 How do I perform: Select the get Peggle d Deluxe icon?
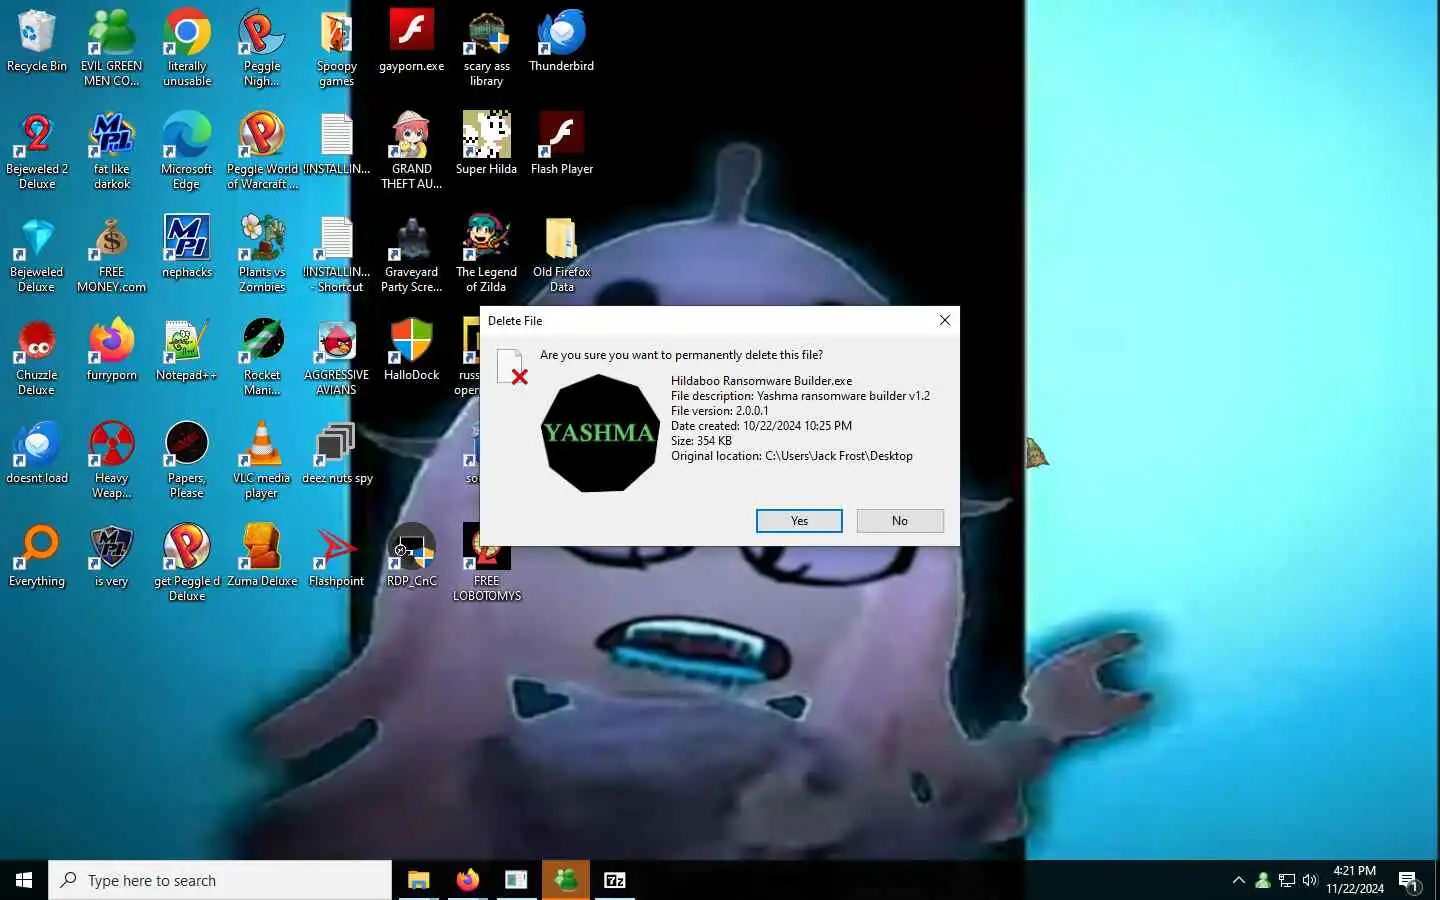(187, 563)
